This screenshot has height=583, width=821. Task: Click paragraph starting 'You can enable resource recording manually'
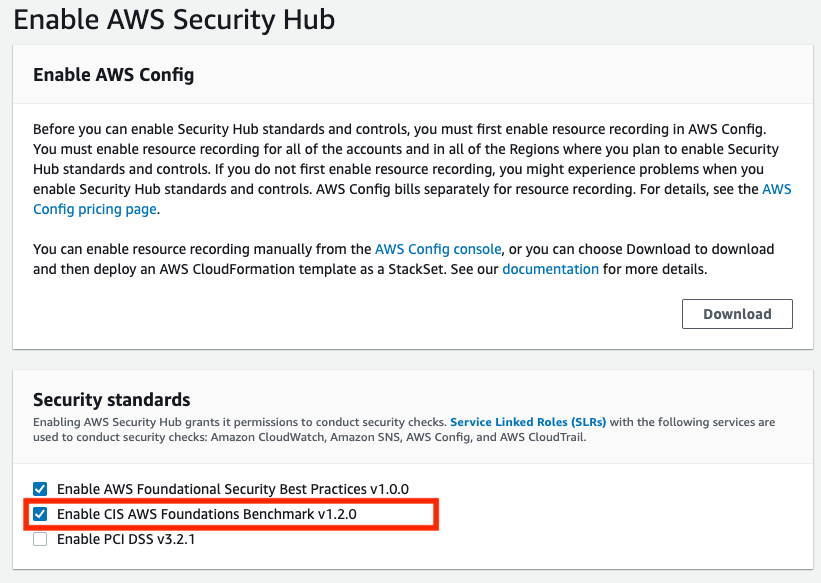[x=200, y=249]
